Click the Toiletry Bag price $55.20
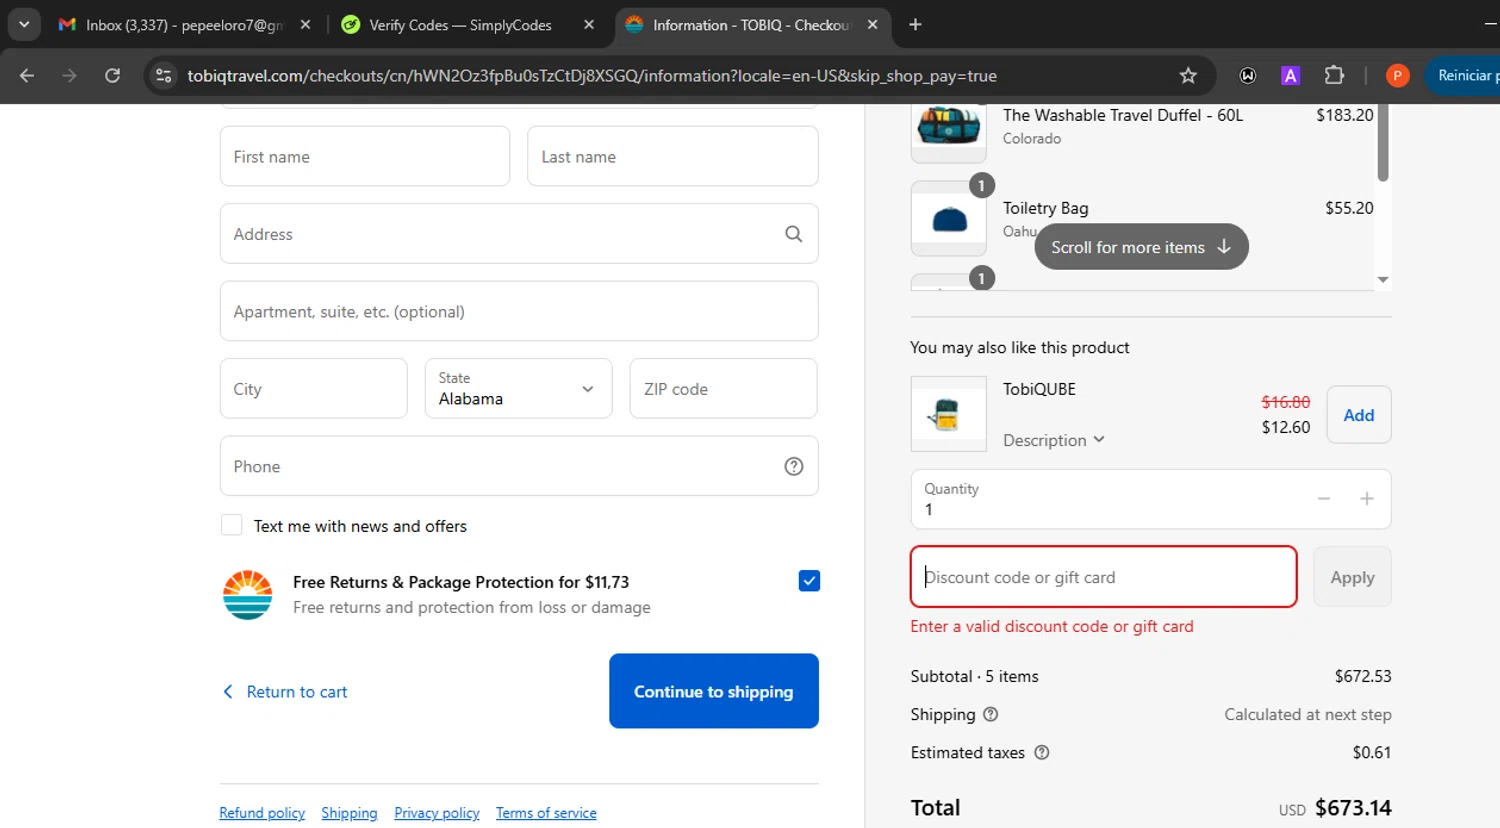 (x=1349, y=208)
